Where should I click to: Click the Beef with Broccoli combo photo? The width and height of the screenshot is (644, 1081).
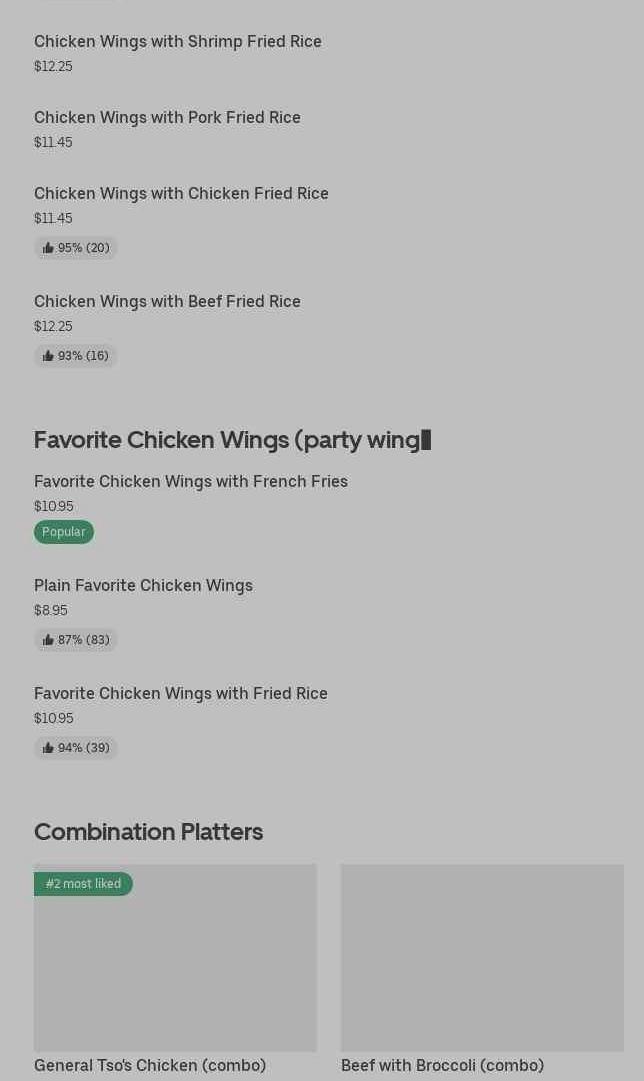click(482, 957)
